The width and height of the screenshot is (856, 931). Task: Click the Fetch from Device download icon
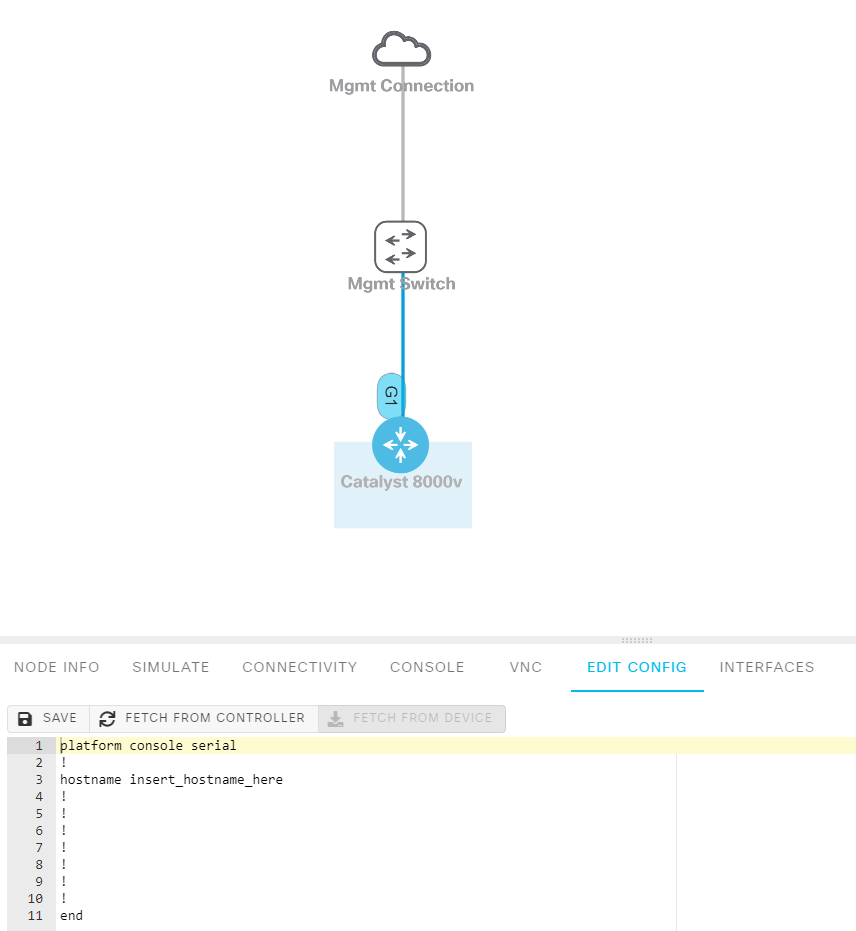click(x=336, y=719)
